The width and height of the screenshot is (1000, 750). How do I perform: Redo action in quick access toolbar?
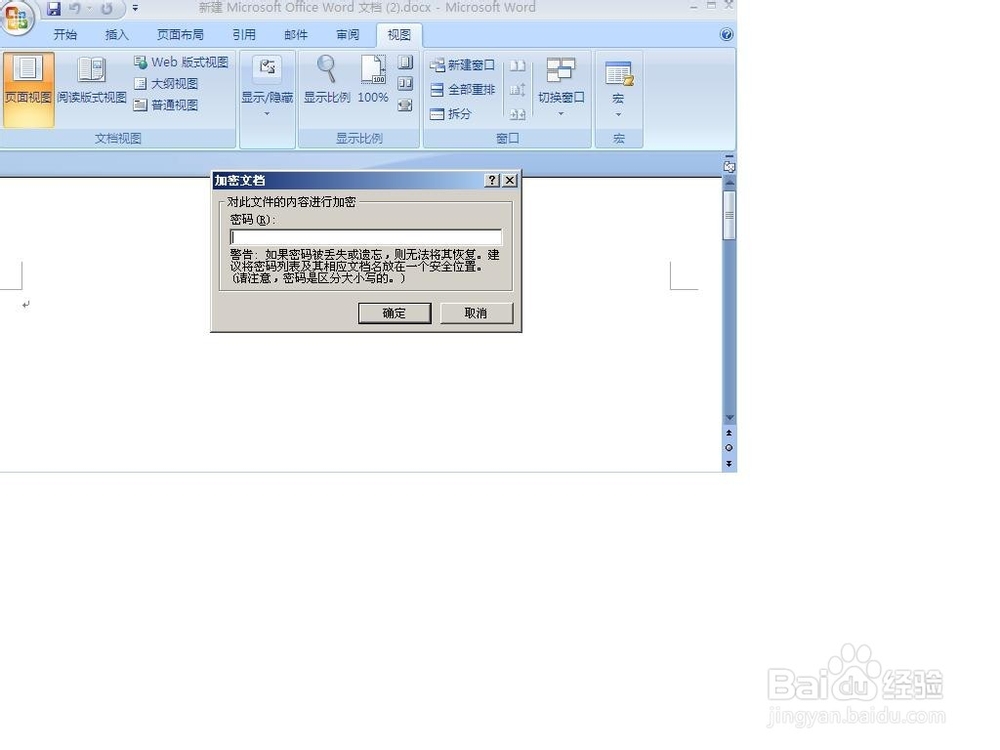[x=107, y=8]
